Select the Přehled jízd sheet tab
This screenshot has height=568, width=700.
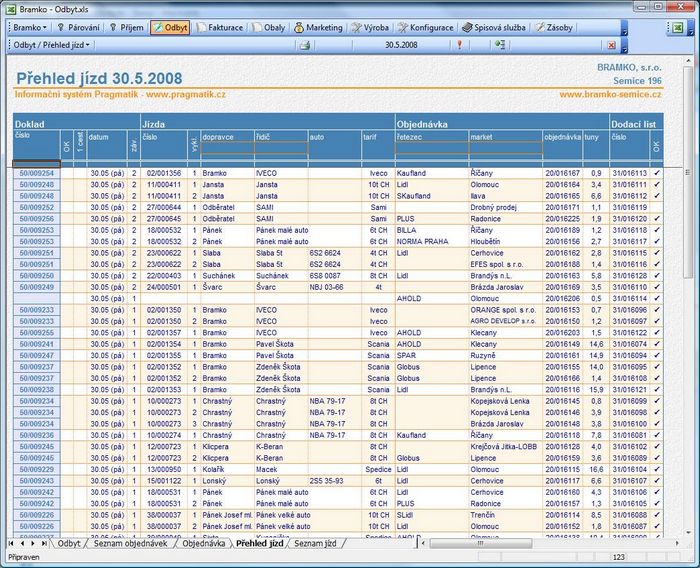pyautogui.click(x=259, y=543)
